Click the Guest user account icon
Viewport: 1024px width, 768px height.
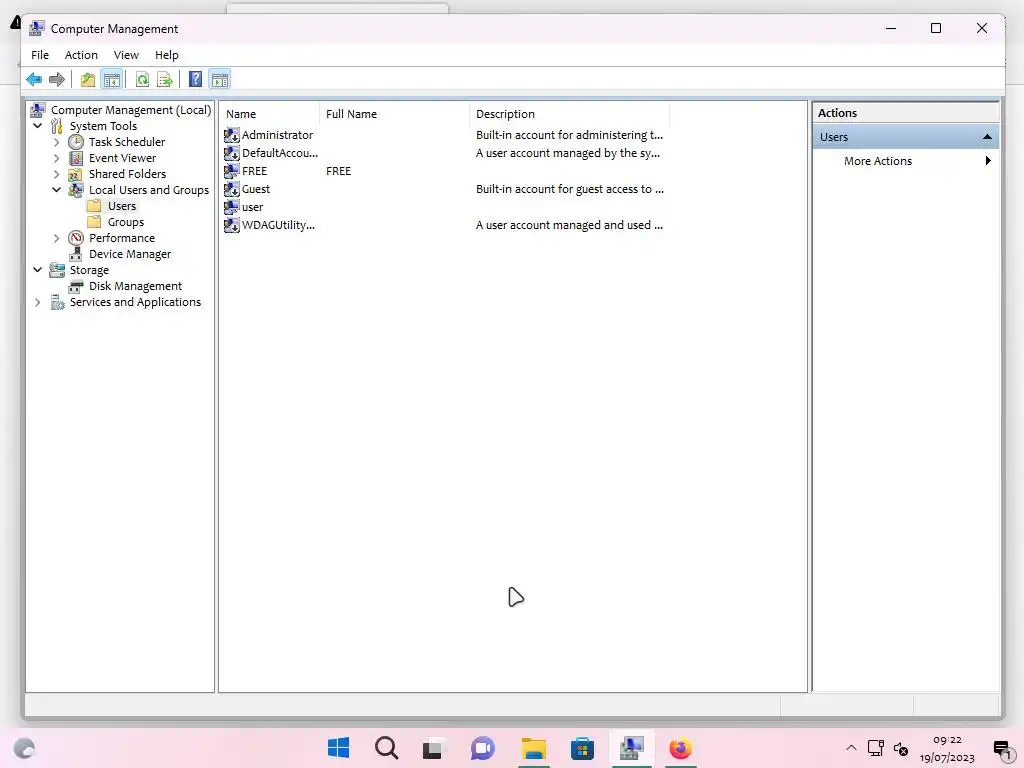point(232,189)
